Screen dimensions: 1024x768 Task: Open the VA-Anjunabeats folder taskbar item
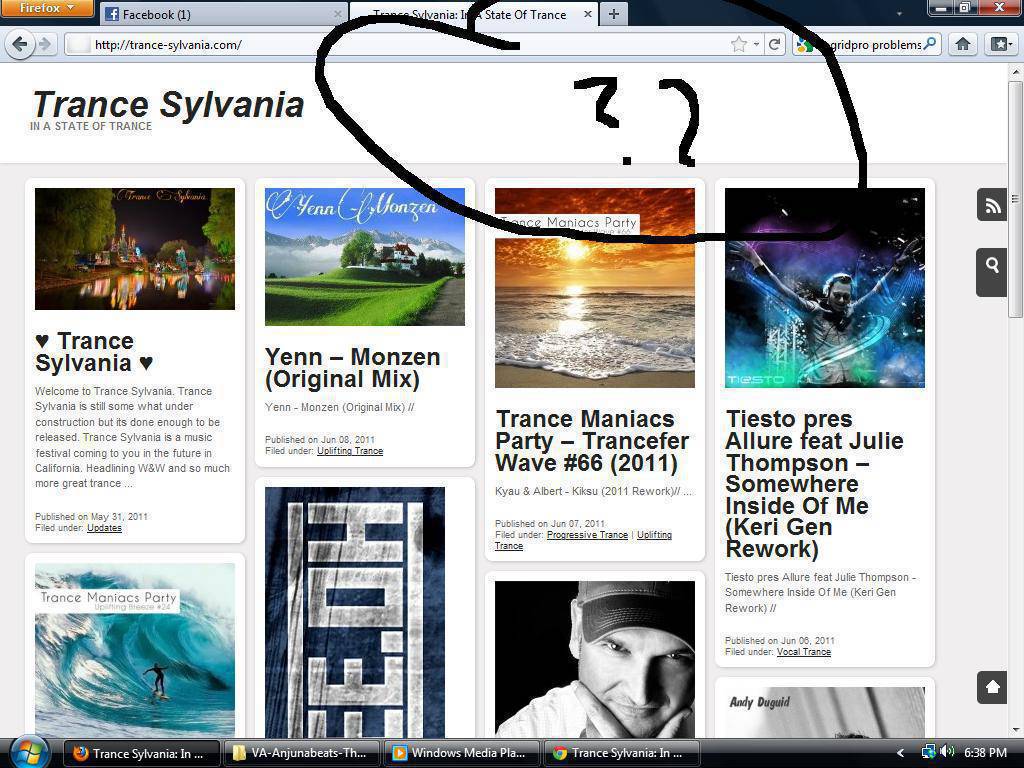click(301, 753)
